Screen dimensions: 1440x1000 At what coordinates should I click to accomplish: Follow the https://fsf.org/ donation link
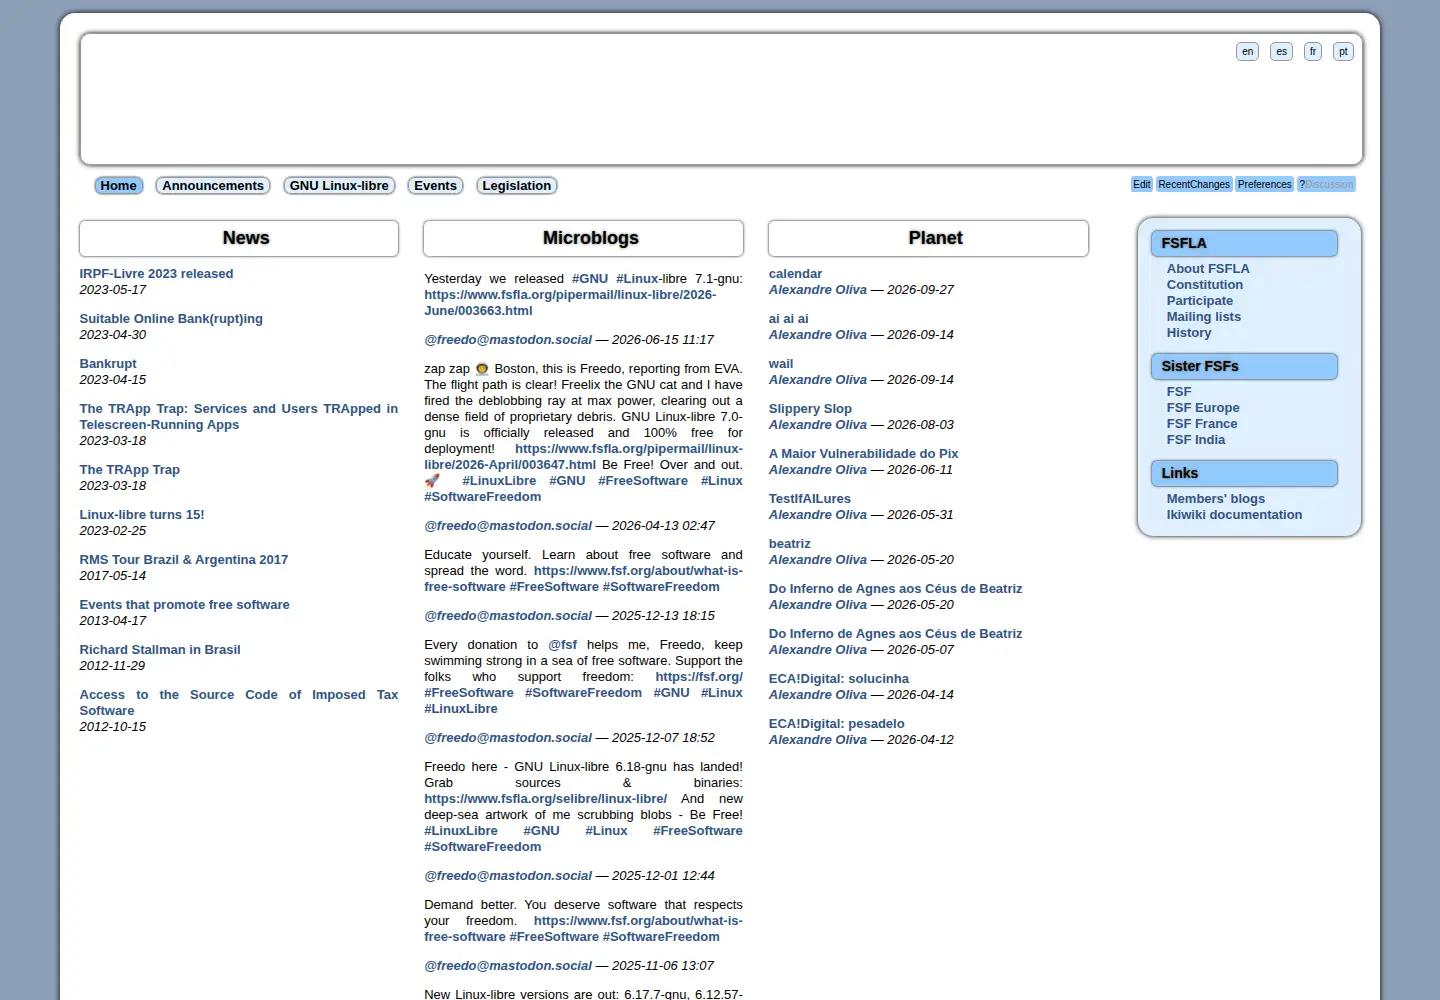tap(699, 676)
